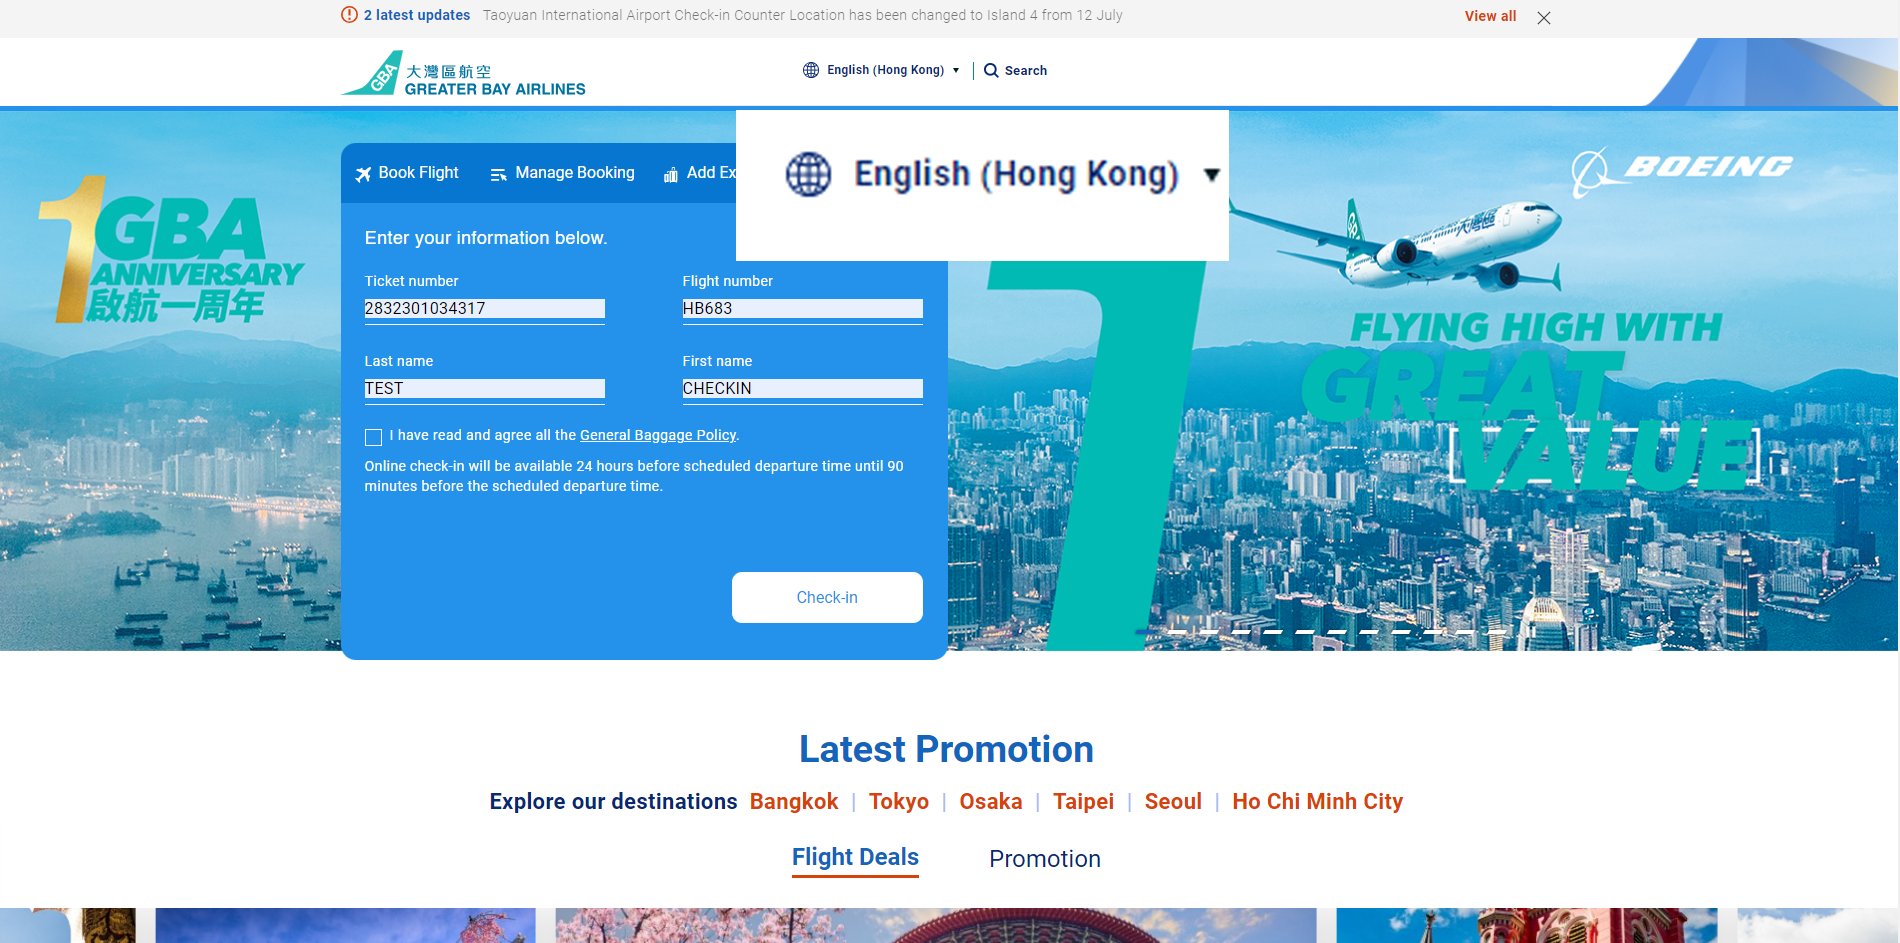Image resolution: width=1900 pixels, height=943 pixels.
Task: Click the dropdown arrow in enlarged language box
Action: [x=1211, y=175]
